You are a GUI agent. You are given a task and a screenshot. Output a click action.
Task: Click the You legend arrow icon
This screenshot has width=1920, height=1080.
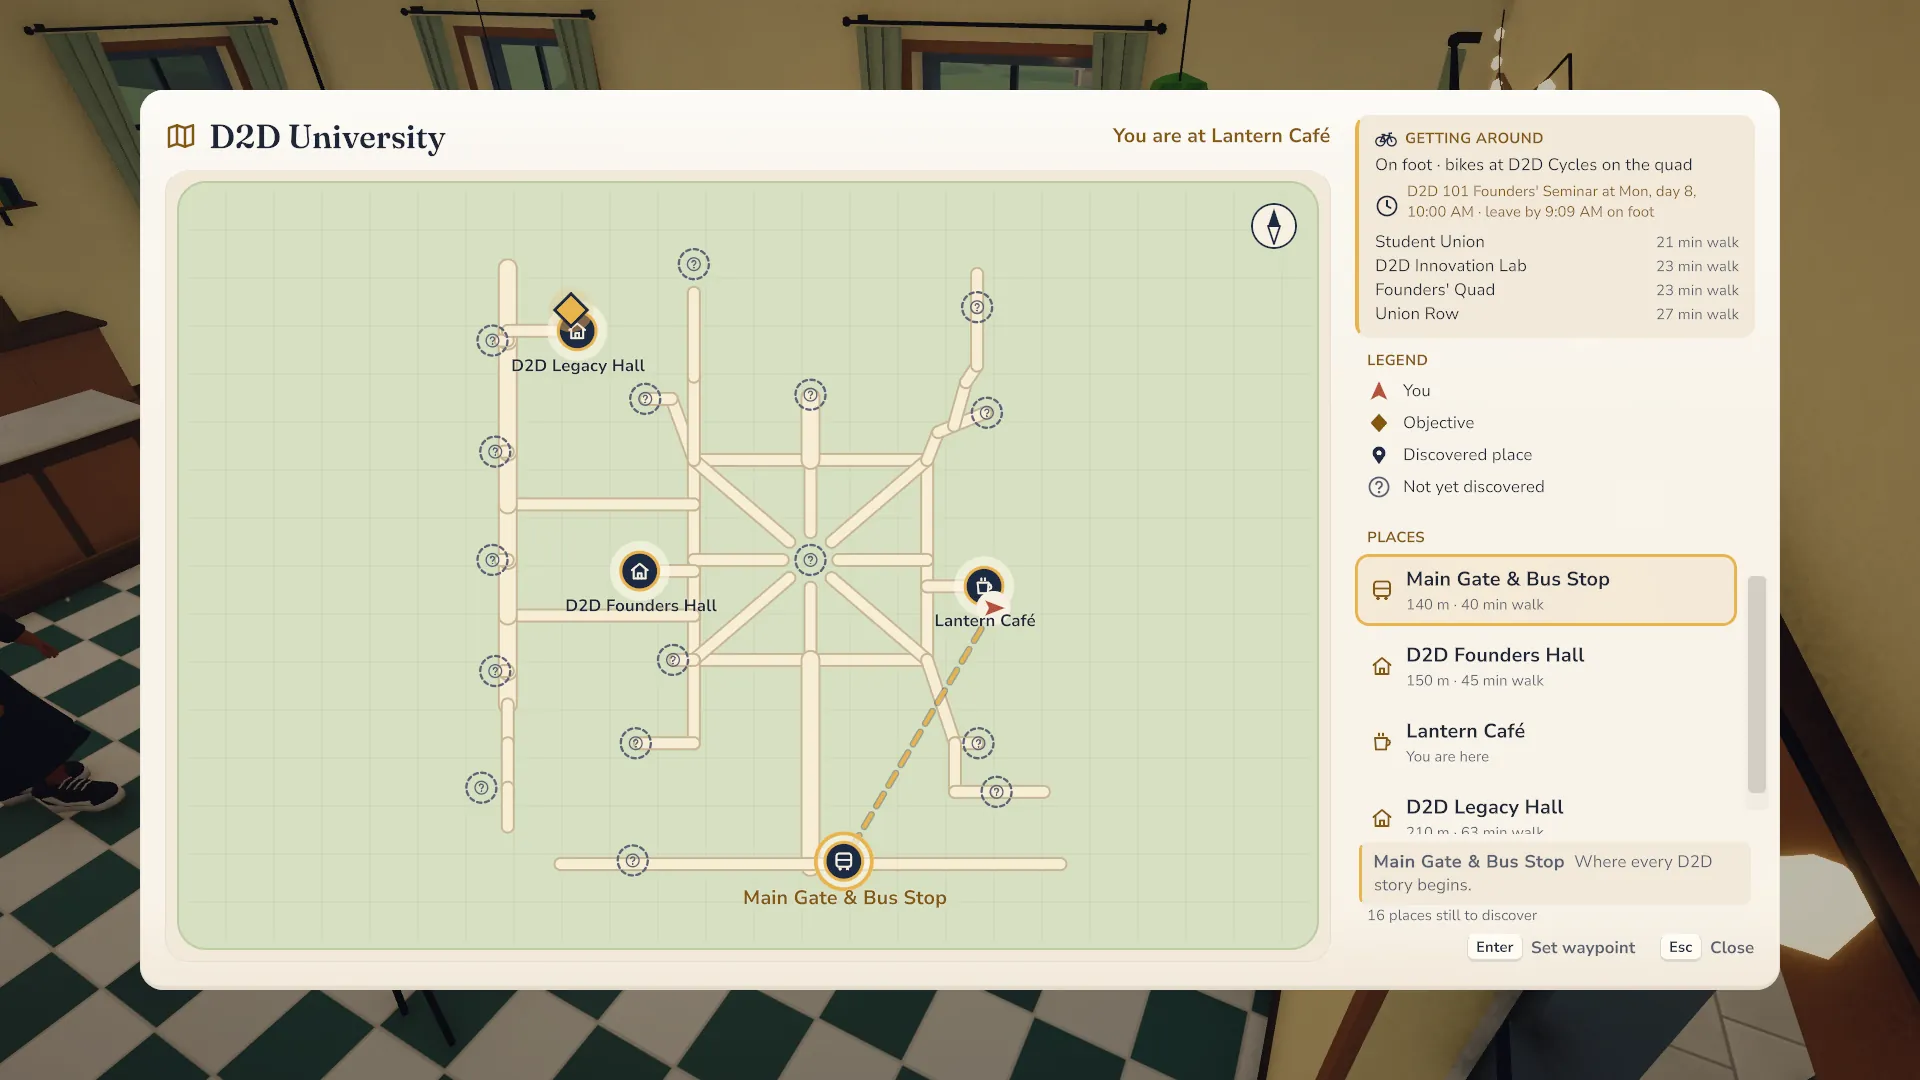[1379, 391]
